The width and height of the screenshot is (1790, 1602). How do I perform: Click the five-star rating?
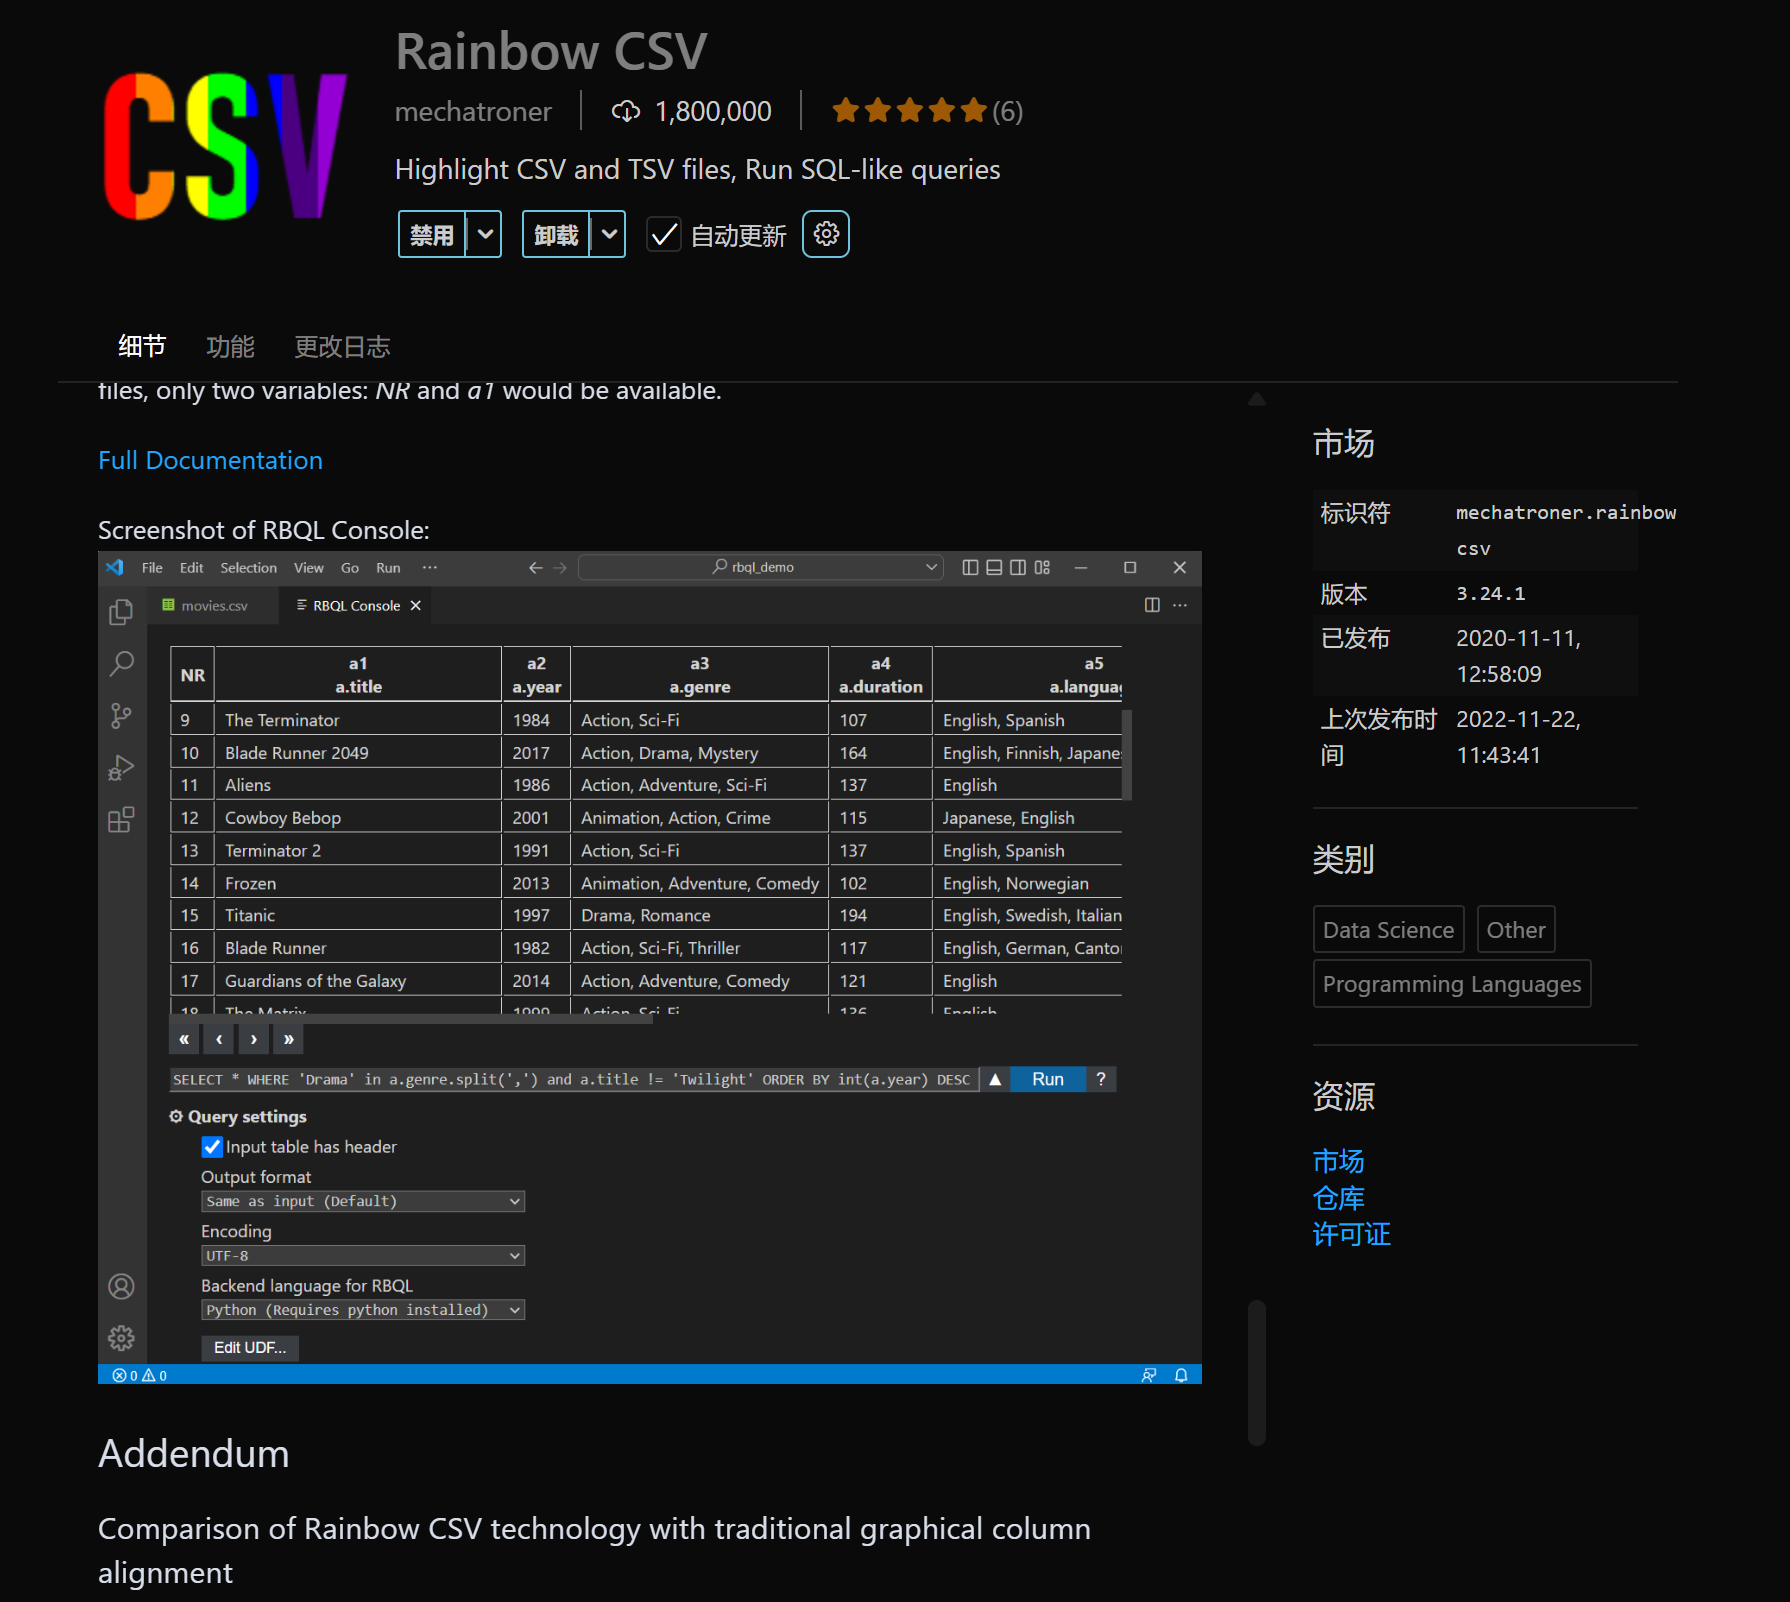point(909,111)
